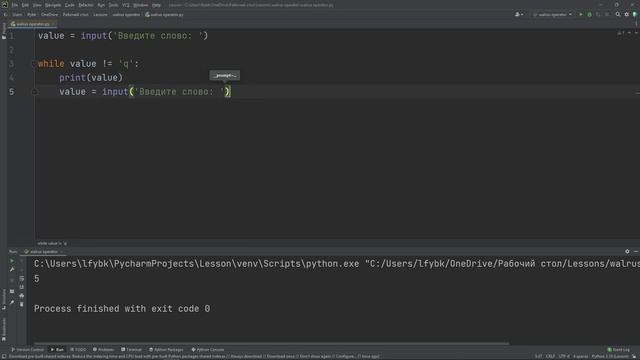Toggle scroll to end in the Run console
Viewport: 640px width, 360px height.
[22, 287]
